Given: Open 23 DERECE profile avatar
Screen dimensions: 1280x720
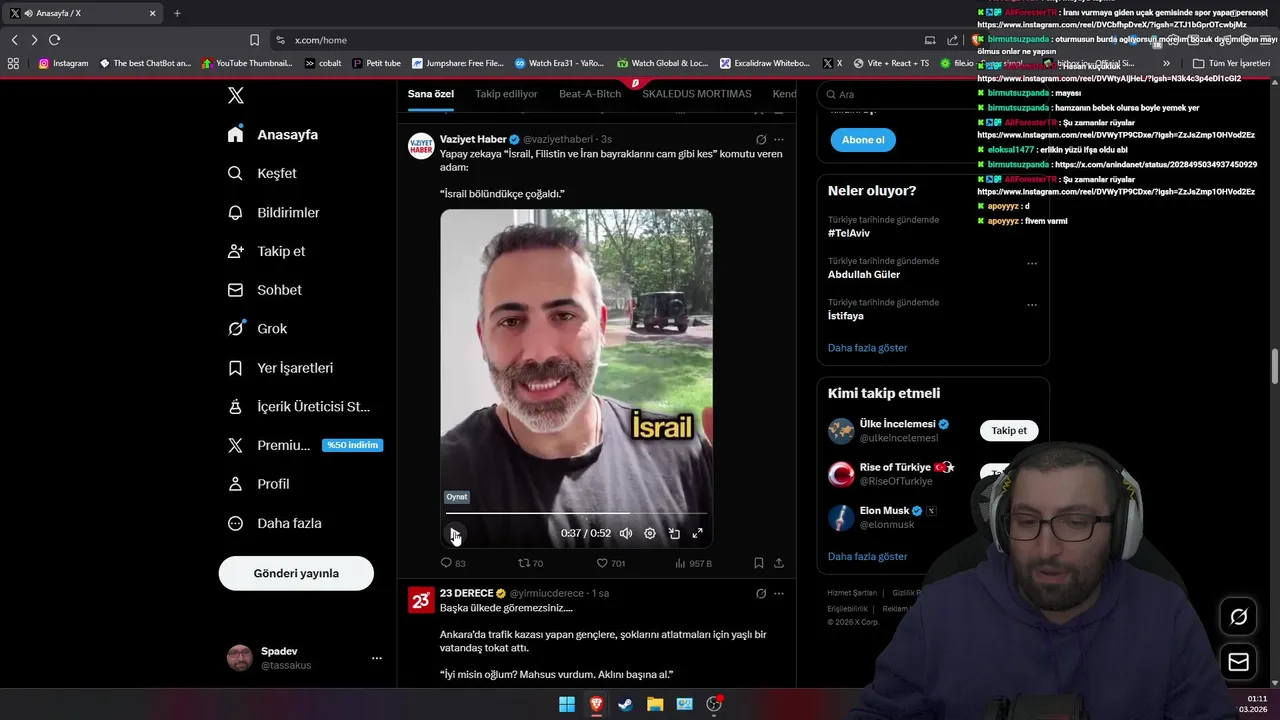Looking at the screenshot, I should point(421,599).
